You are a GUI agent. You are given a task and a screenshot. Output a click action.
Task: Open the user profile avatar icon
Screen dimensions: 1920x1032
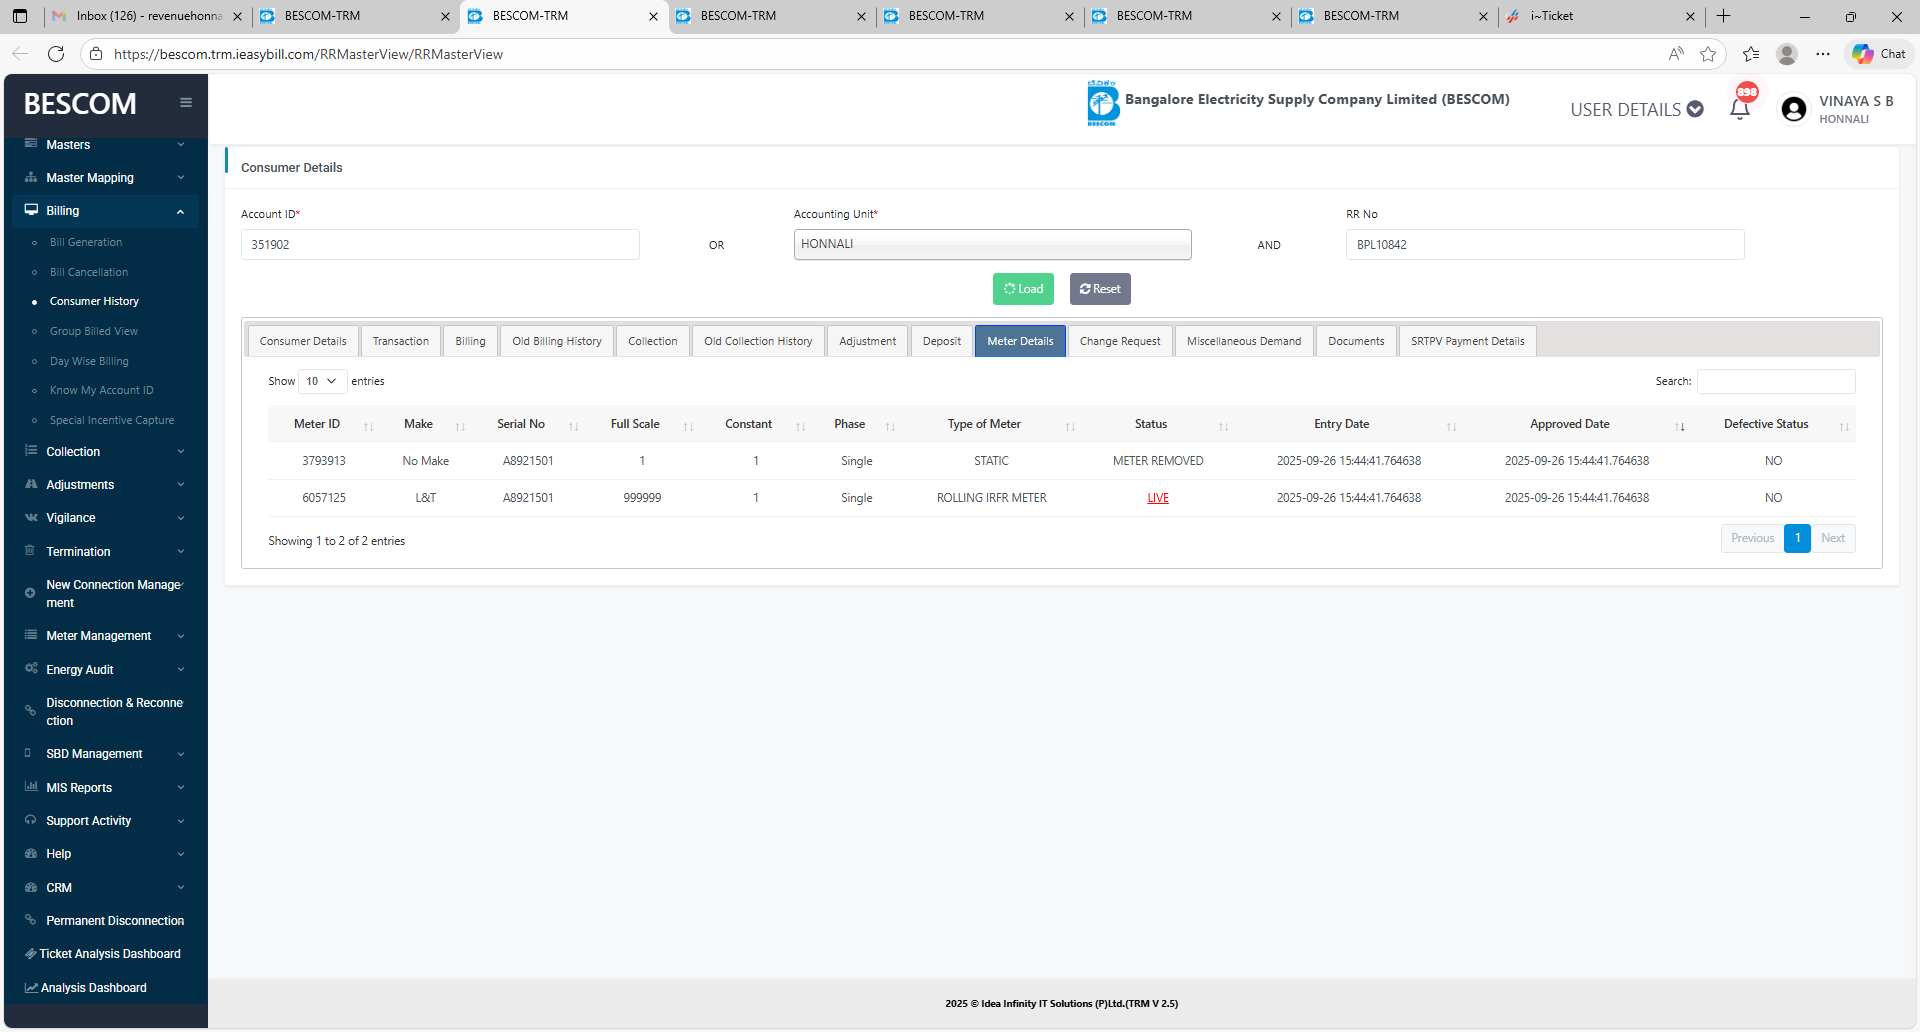(1794, 109)
